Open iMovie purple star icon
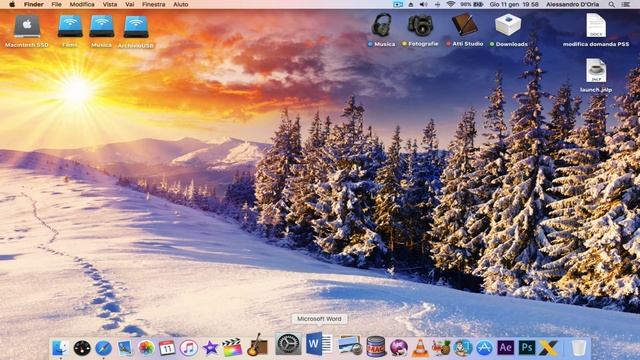This screenshot has height=360, width=640. [x=210, y=348]
